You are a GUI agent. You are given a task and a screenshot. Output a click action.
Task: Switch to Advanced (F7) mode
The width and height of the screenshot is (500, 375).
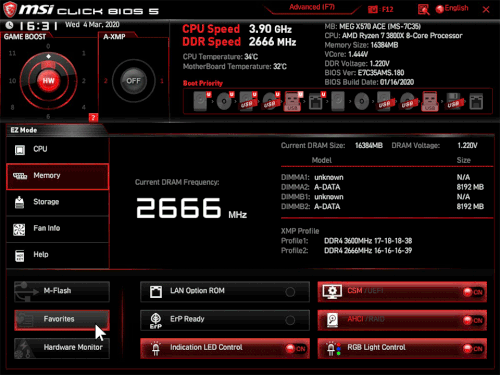[312, 7]
